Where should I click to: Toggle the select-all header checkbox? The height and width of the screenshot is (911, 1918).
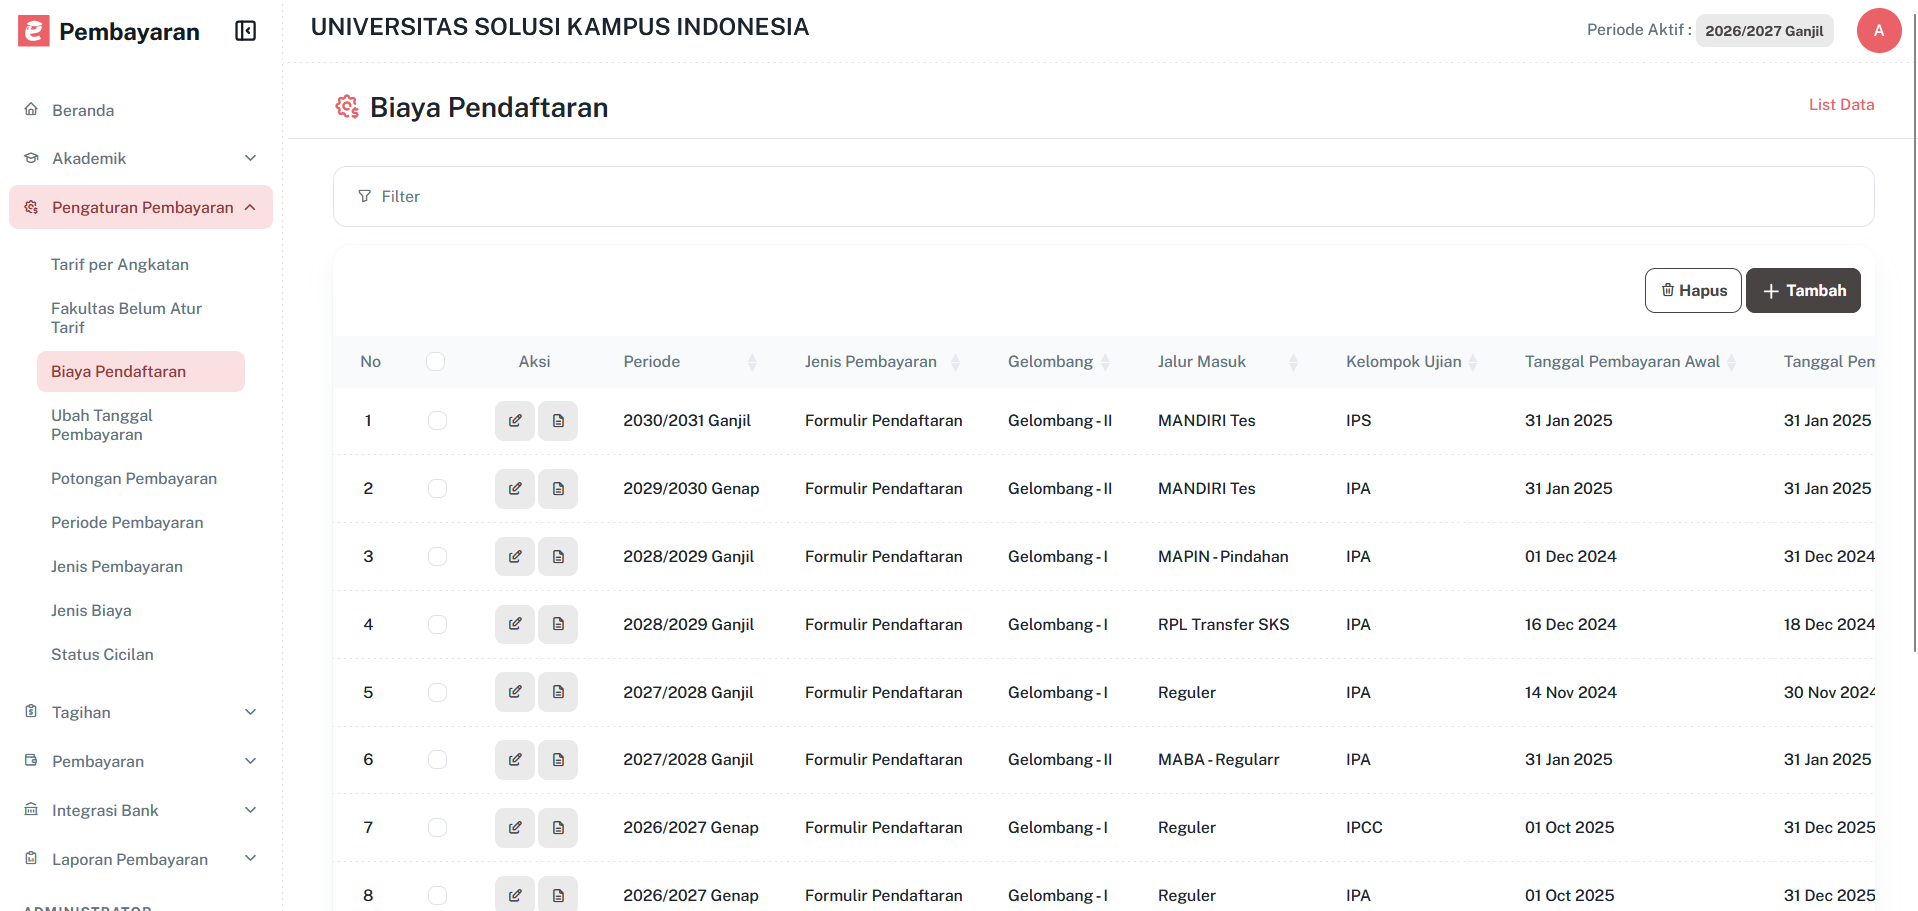[435, 361]
